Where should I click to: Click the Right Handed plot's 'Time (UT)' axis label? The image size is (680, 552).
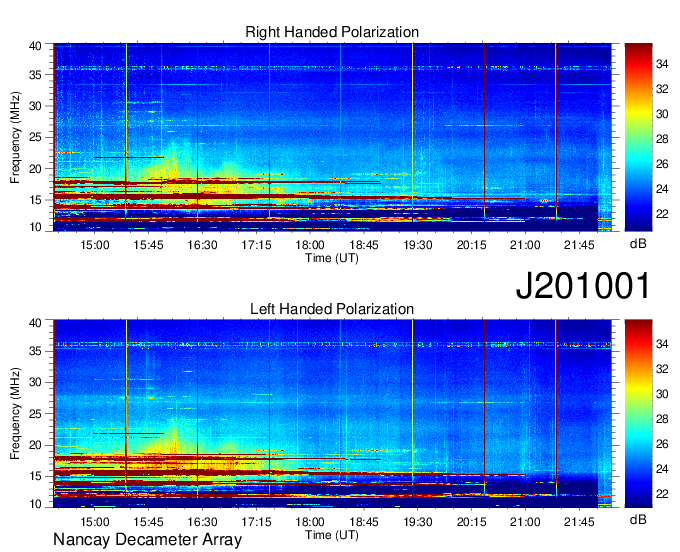pos(332,258)
